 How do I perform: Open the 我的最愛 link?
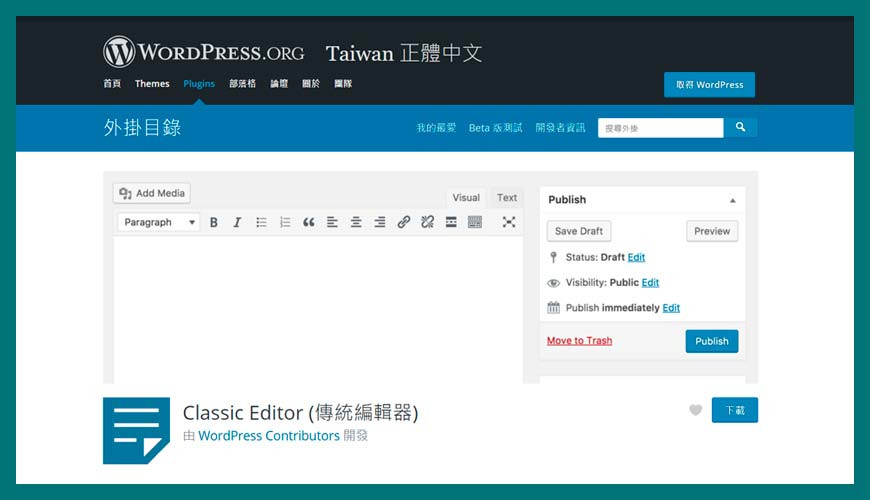[x=436, y=128]
